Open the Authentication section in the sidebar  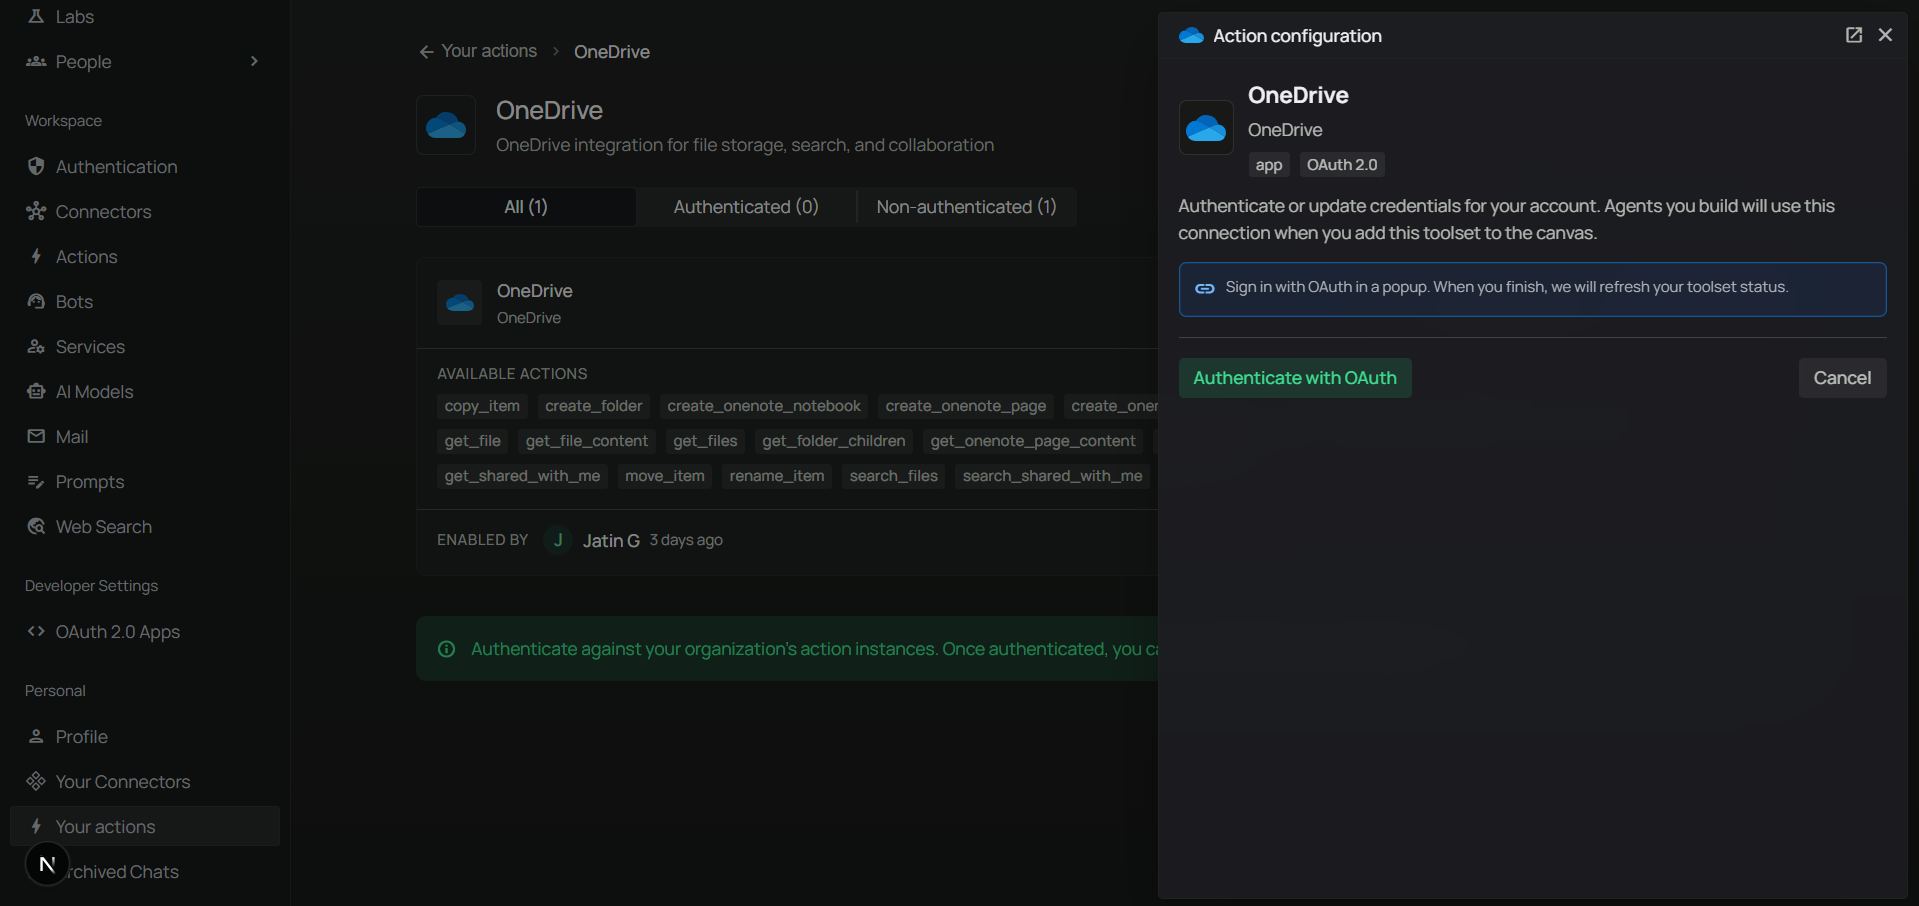click(117, 166)
